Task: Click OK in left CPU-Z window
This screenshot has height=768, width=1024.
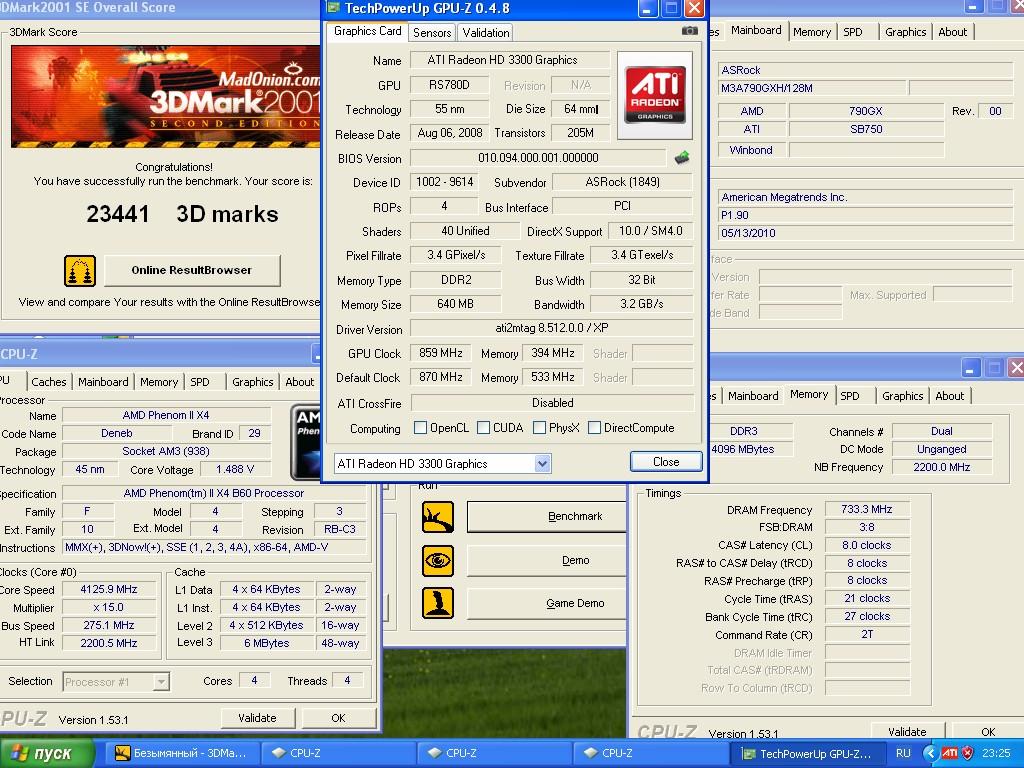Action: [338, 718]
